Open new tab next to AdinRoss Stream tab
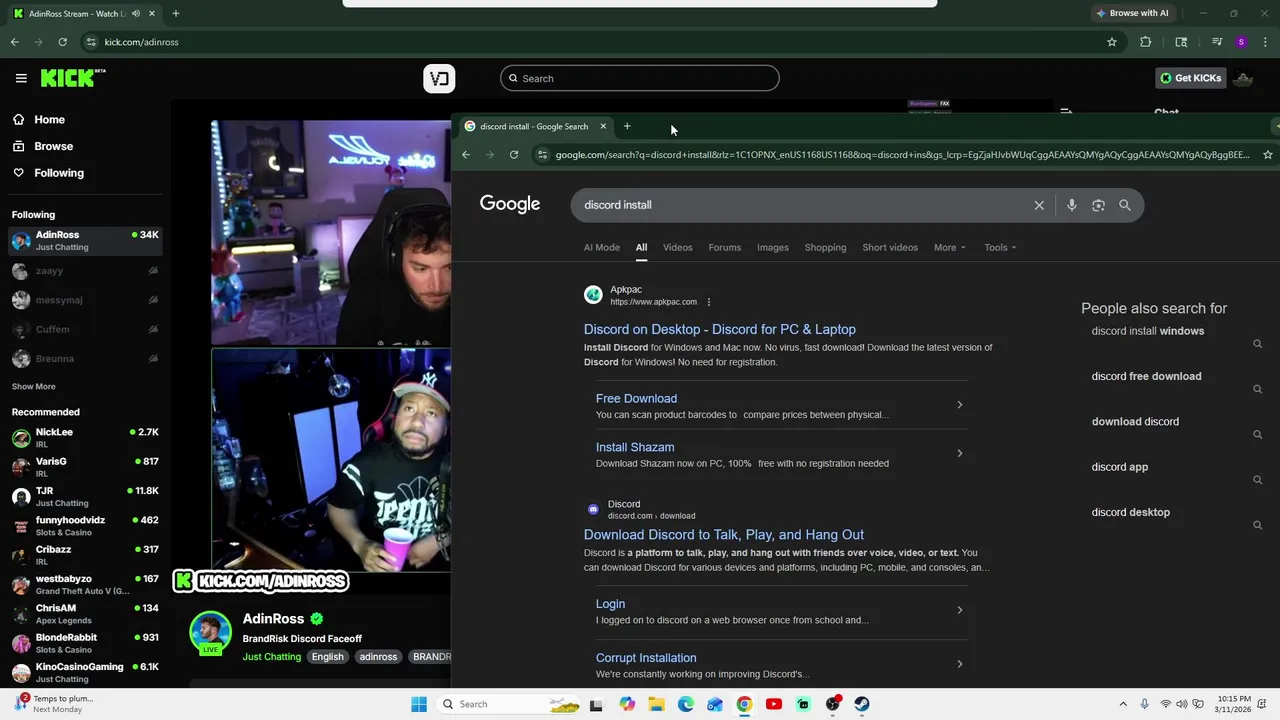 (x=175, y=13)
